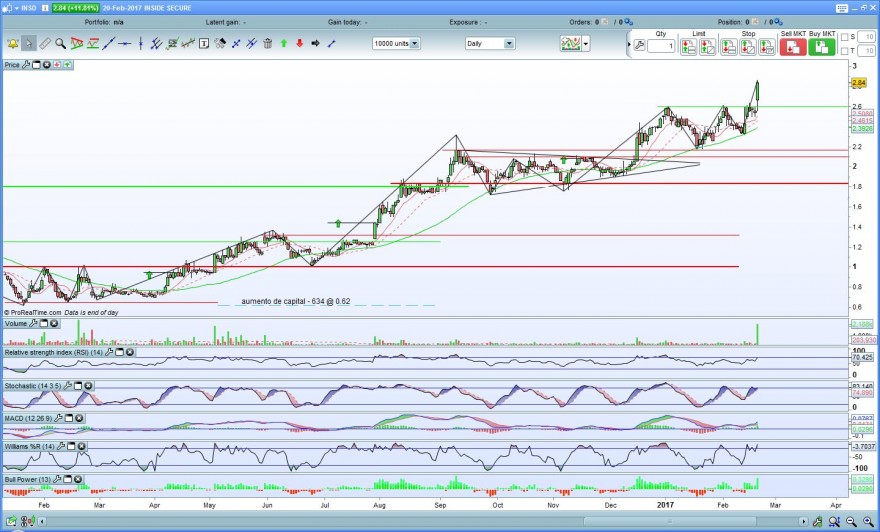Click the alert bell icon
880x532 pixels.
(12, 44)
